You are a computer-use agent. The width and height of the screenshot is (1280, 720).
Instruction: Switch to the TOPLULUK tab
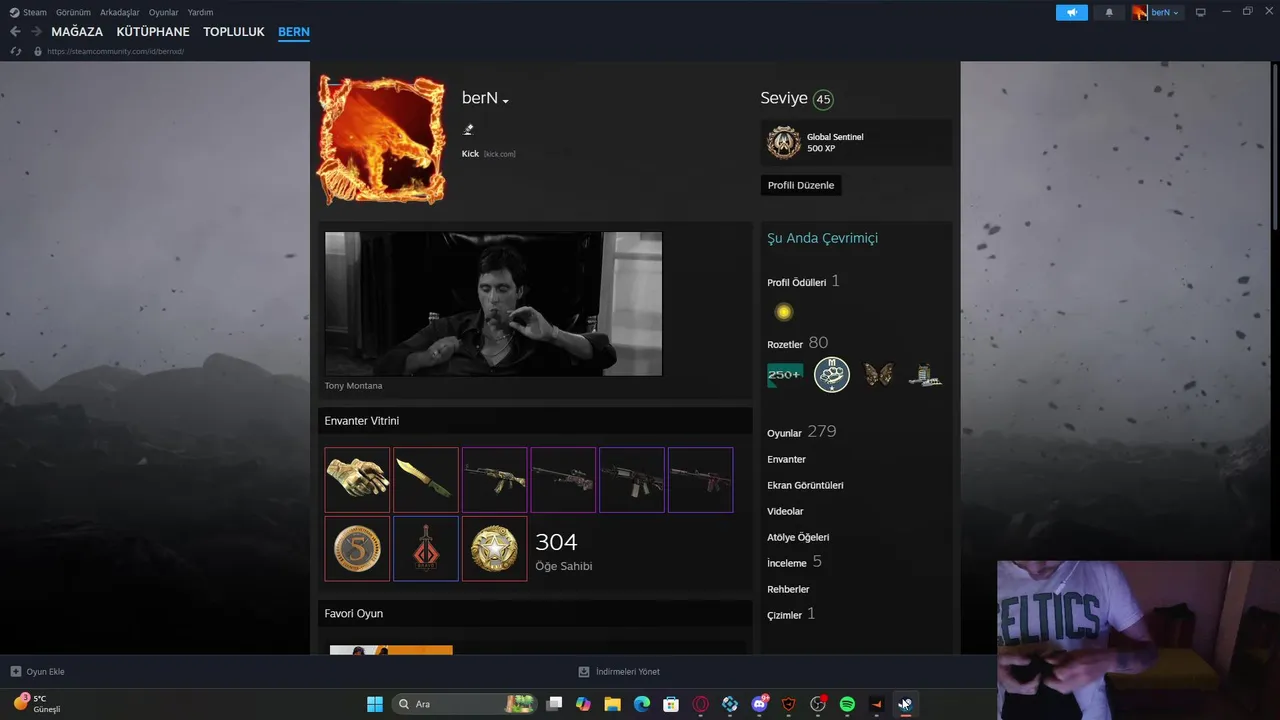click(x=234, y=32)
